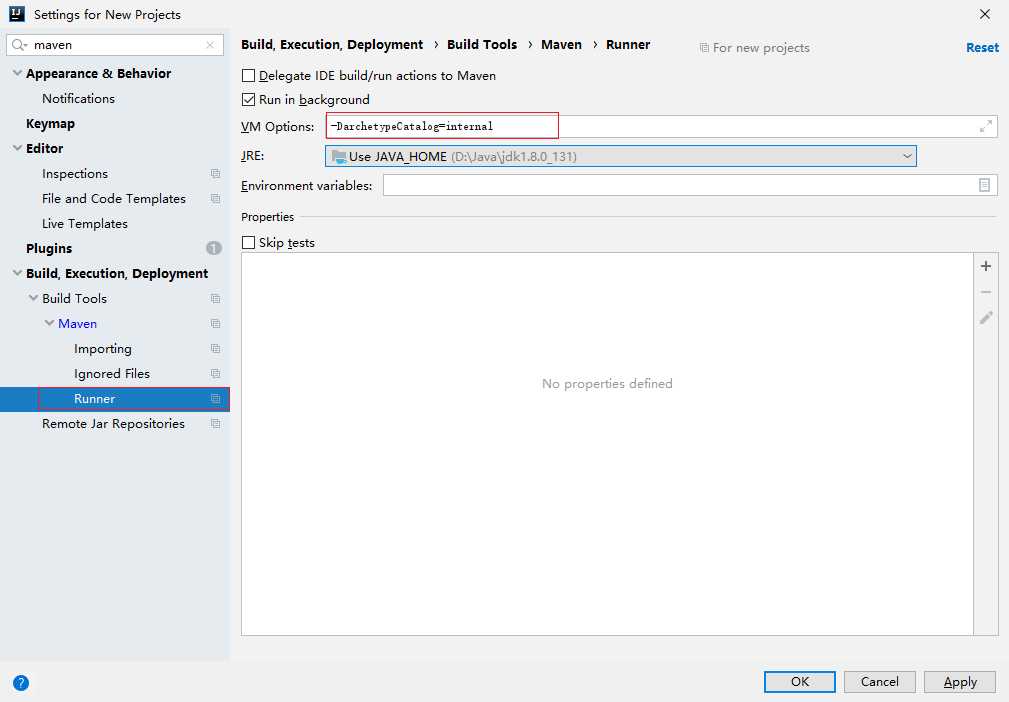Close the Settings dialog window
This screenshot has height=702, width=1009.
click(985, 14)
